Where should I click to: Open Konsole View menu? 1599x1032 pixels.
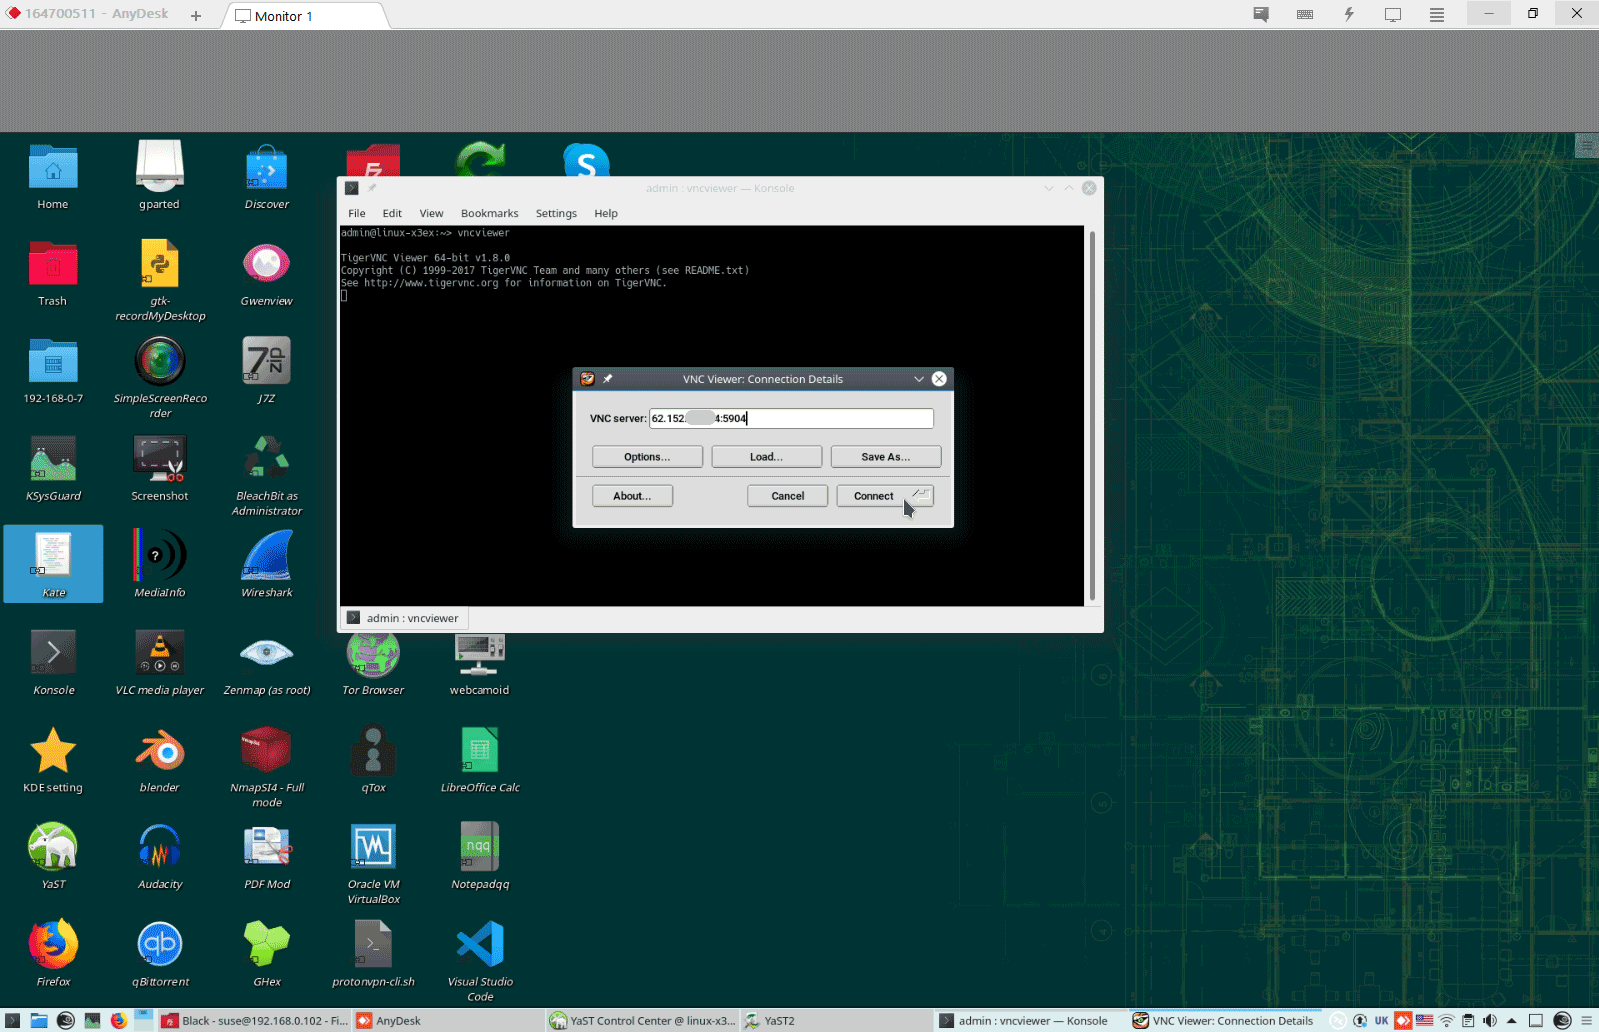431,213
